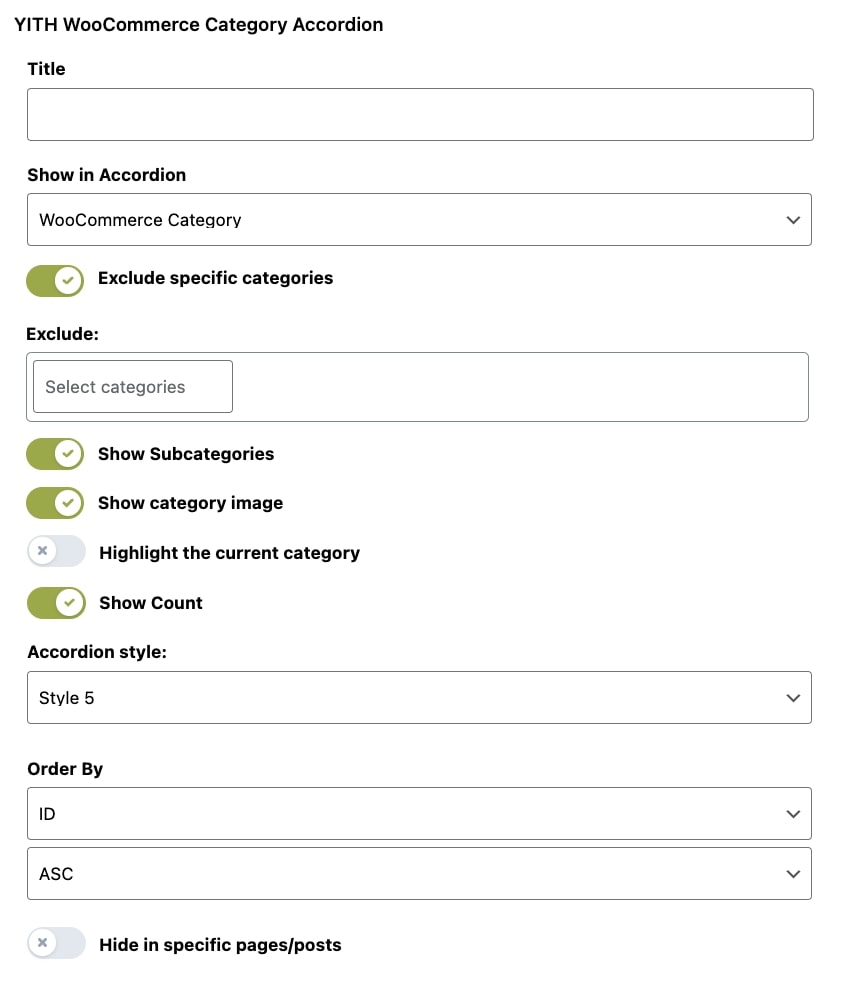Click the Show Count label text
The height and width of the screenshot is (986, 854).
(x=151, y=603)
